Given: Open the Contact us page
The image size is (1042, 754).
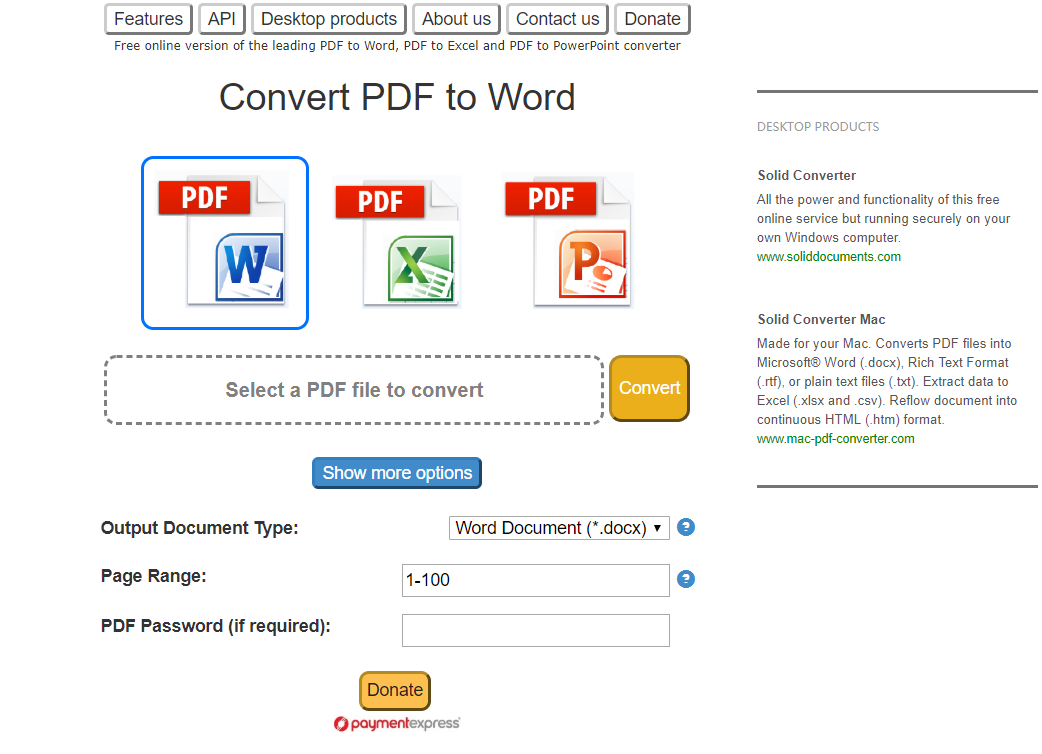Looking at the screenshot, I should 557,19.
